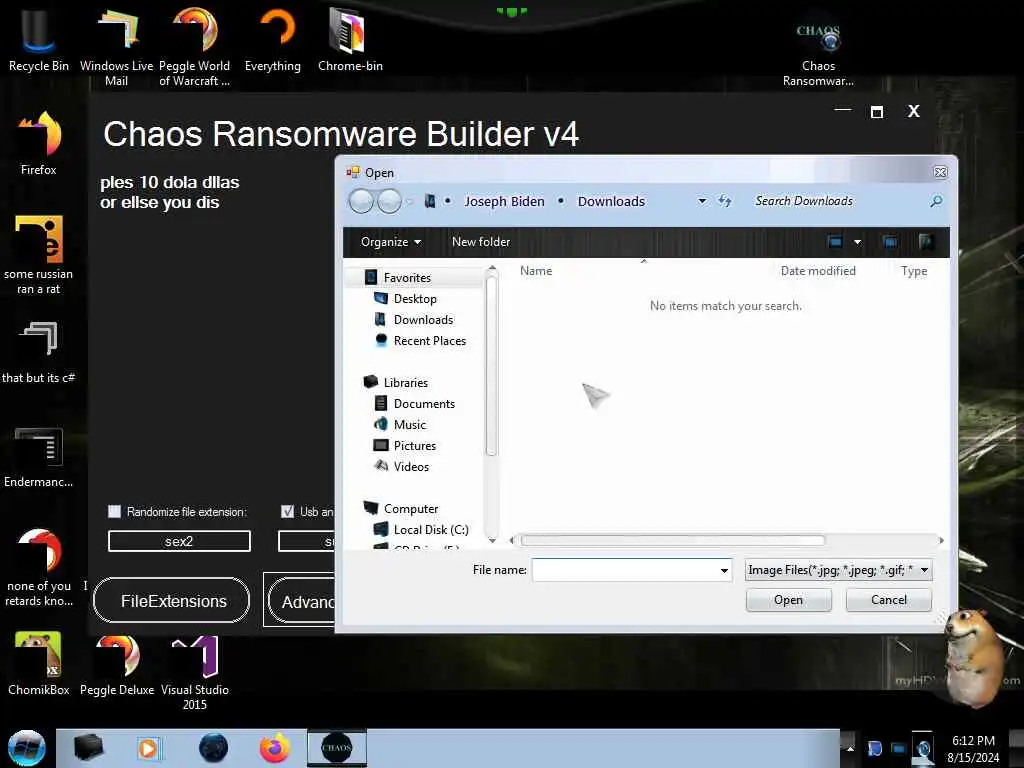The width and height of the screenshot is (1024, 768).
Task: Open the Everything desktop icon
Action: click(x=273, y=39)
